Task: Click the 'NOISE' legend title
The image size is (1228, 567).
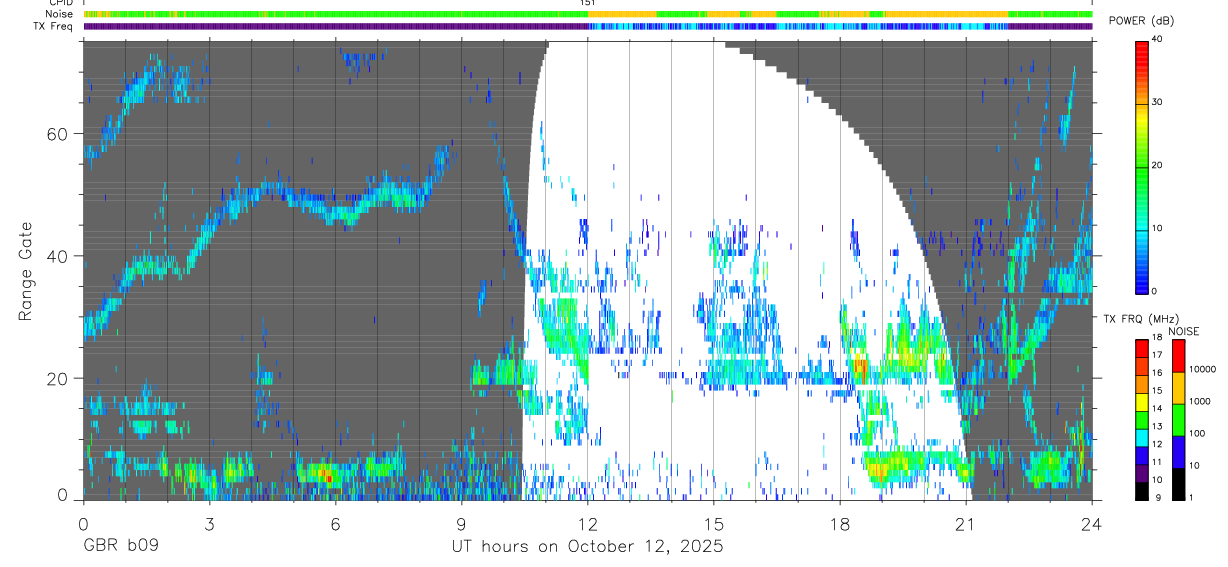Action: [x=1183, y=331]
